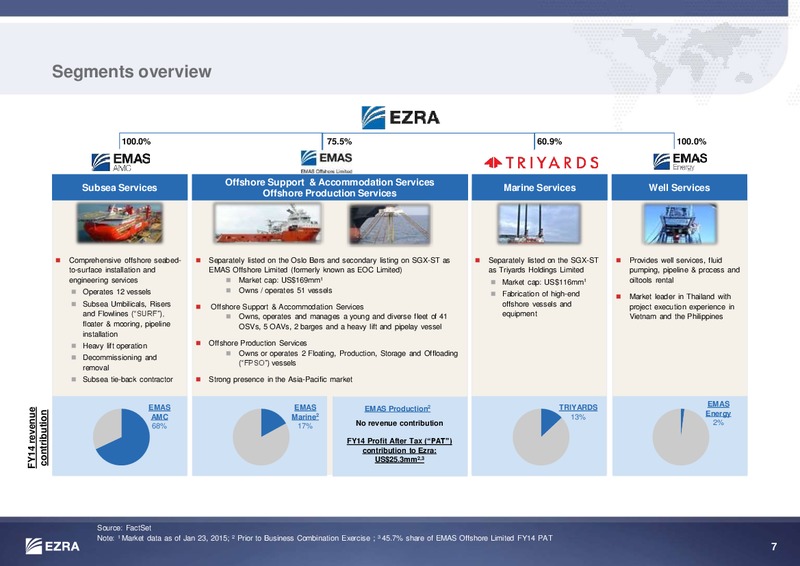This screenshot has width=800, height=566.
Task: Select the Subsea Services header
Action: [x=119, y=187]
